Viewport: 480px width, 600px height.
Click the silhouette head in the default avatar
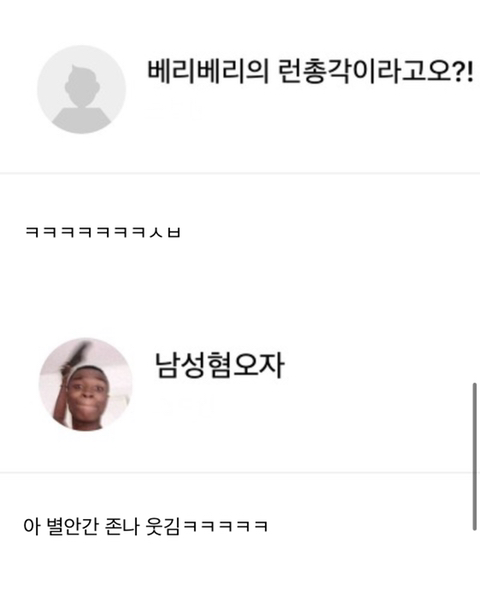[x=82, y=85]
